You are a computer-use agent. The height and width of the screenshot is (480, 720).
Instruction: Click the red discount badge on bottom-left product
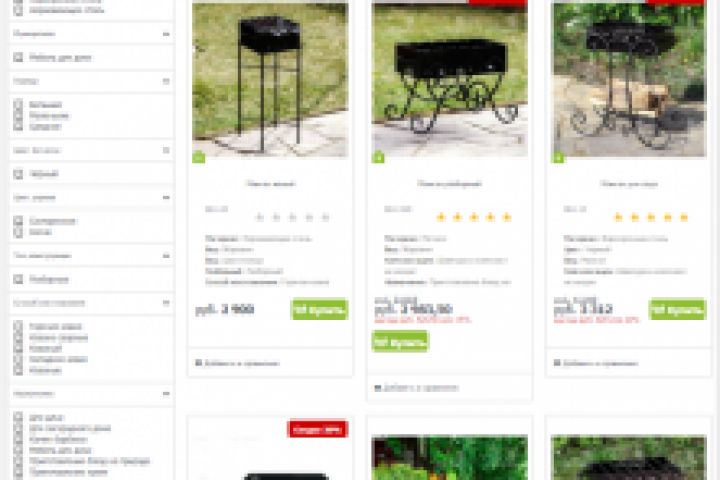click(x=318, y=429)
